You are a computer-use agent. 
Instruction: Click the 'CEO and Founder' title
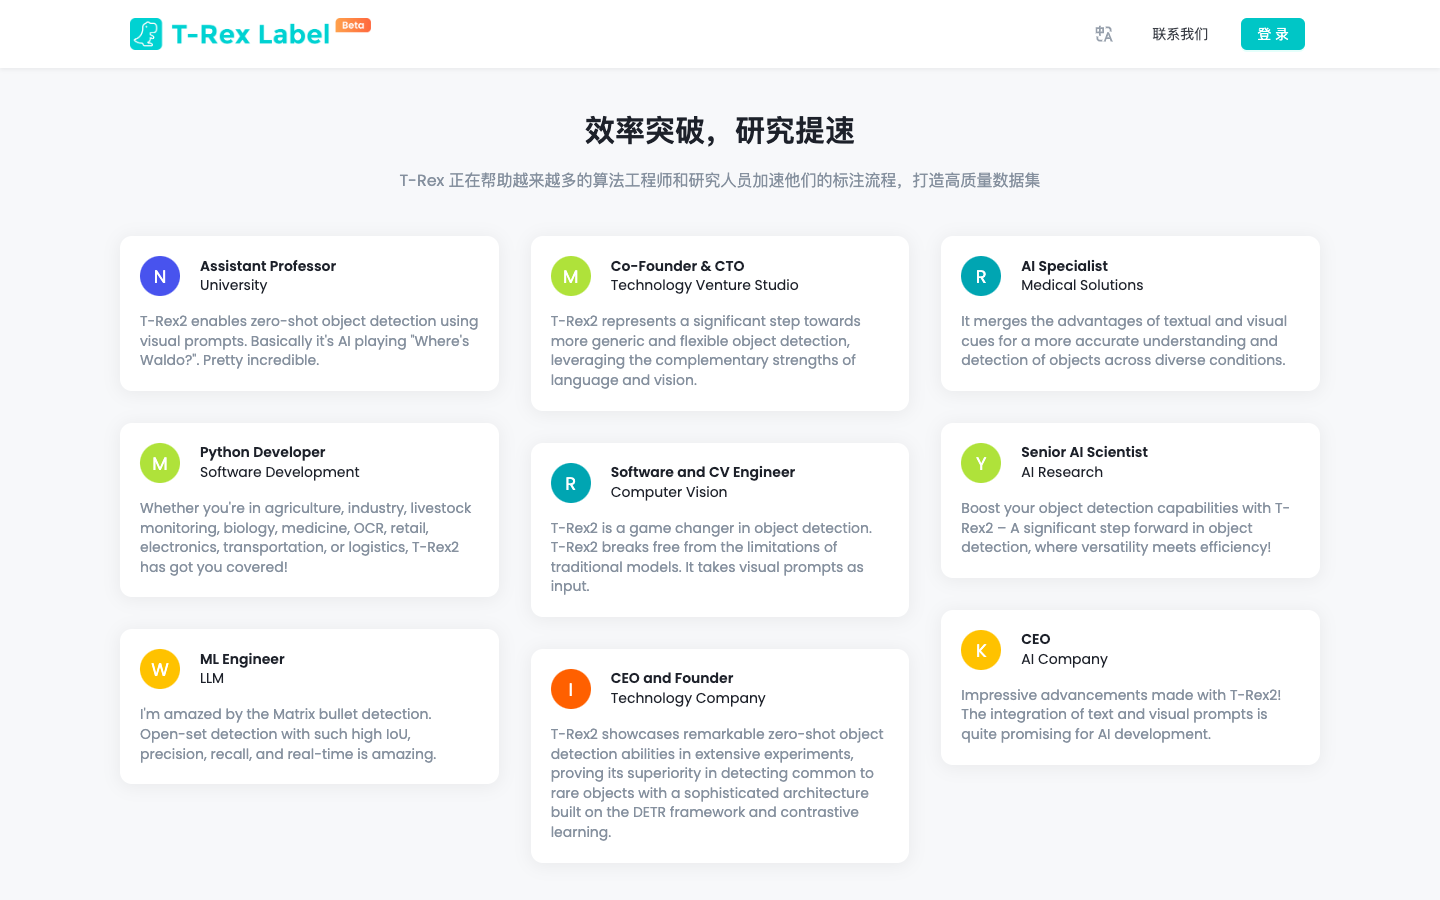click(x=672, y=678)
